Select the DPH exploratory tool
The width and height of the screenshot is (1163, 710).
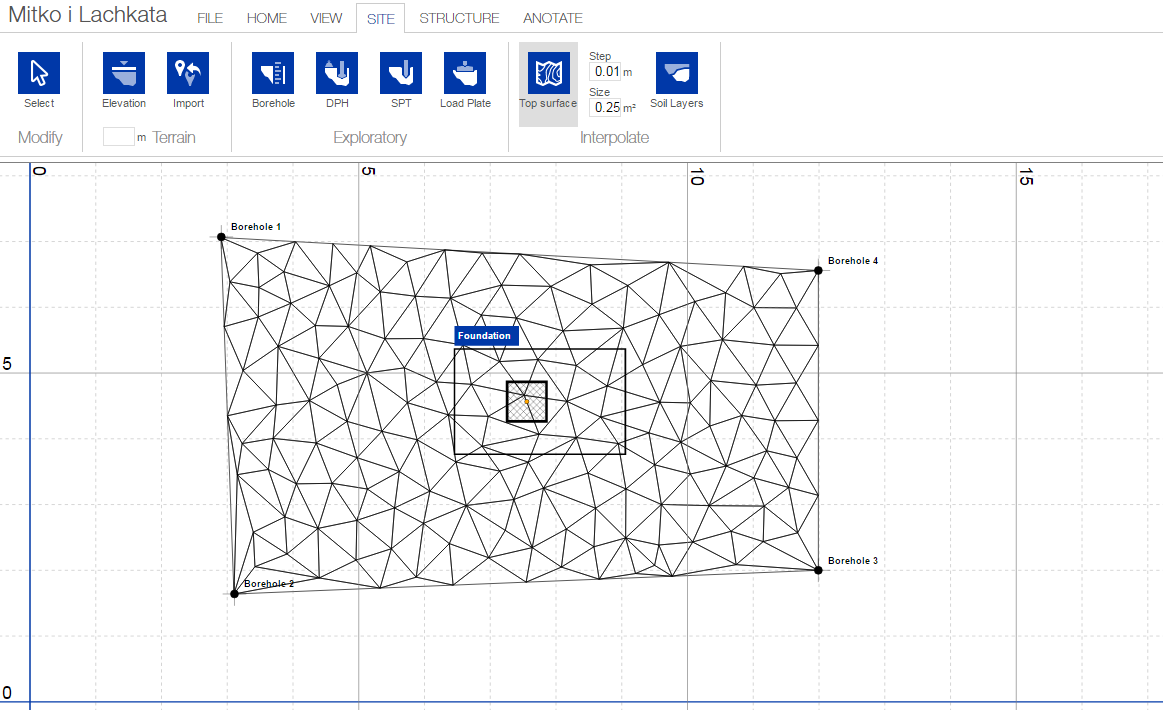pyautogui.click(x=337, y=73)
